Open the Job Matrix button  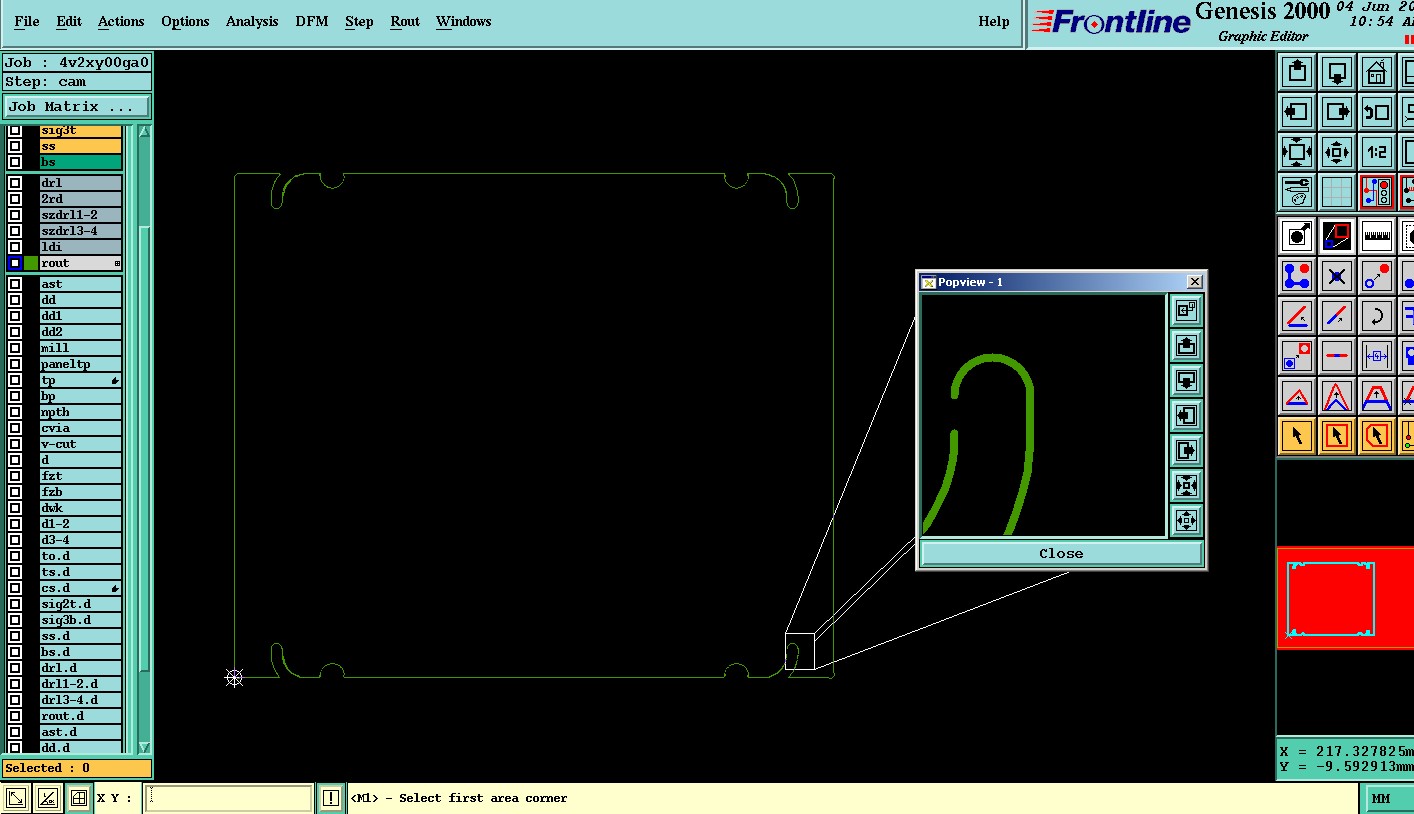point(77,106)
